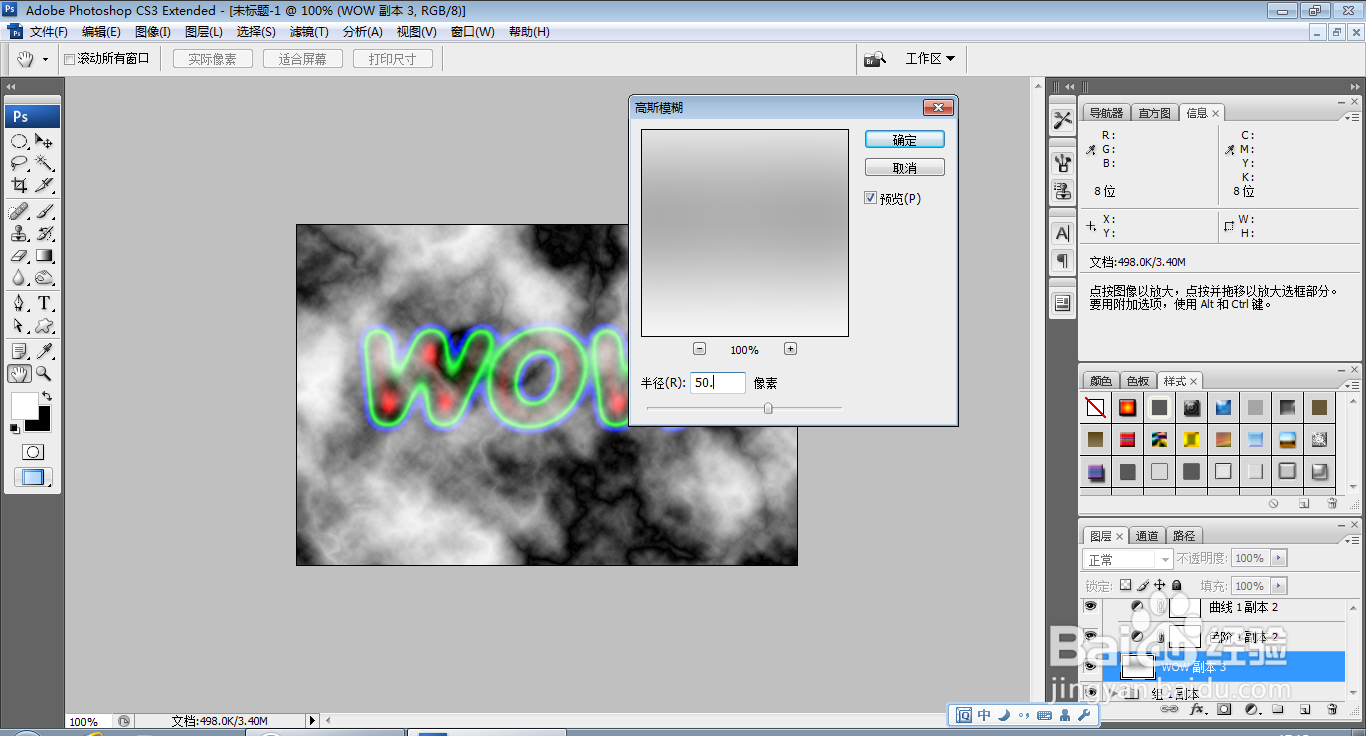Viewport: 1366px width, 736px height.
Task: Select the Crop tool
Action: click(x=19, y=185)
